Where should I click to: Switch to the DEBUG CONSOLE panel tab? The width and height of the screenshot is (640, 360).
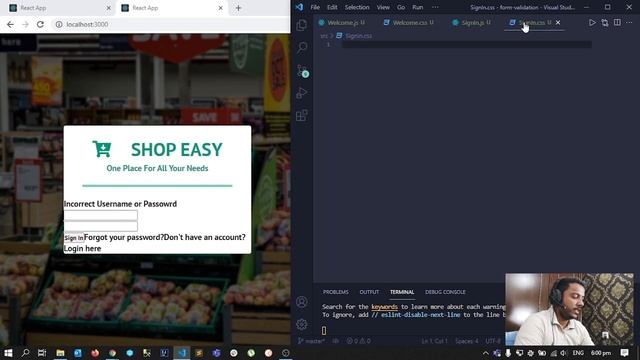[445, 292]
